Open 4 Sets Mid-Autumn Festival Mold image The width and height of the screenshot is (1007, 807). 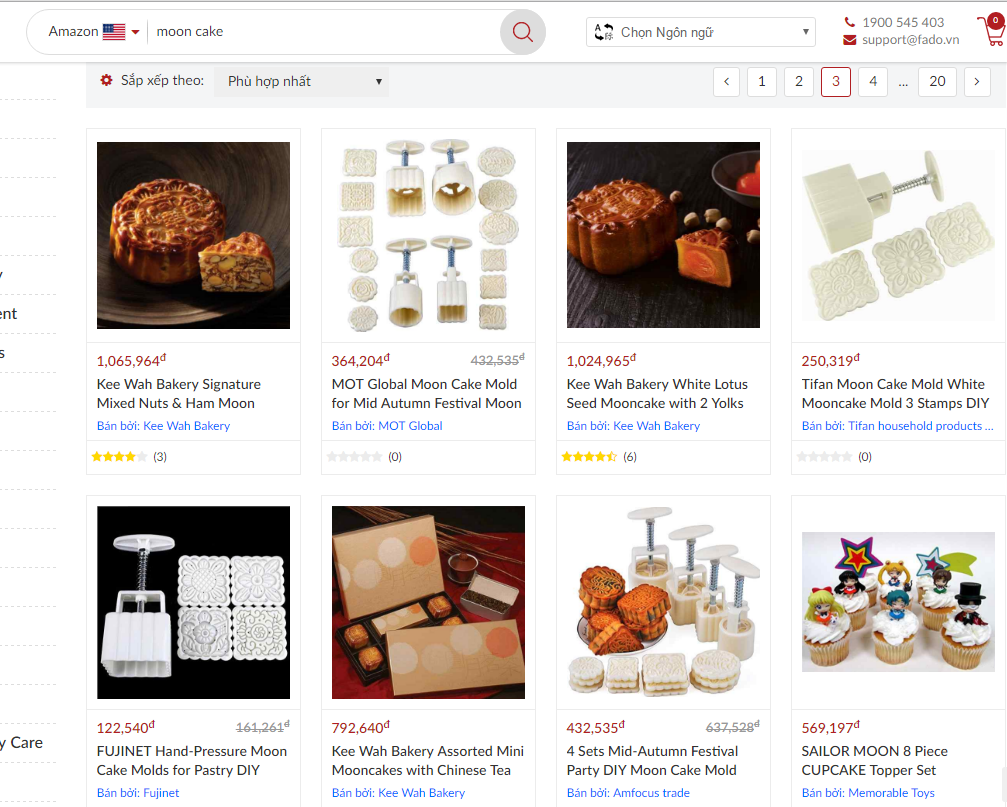(663, 602)
